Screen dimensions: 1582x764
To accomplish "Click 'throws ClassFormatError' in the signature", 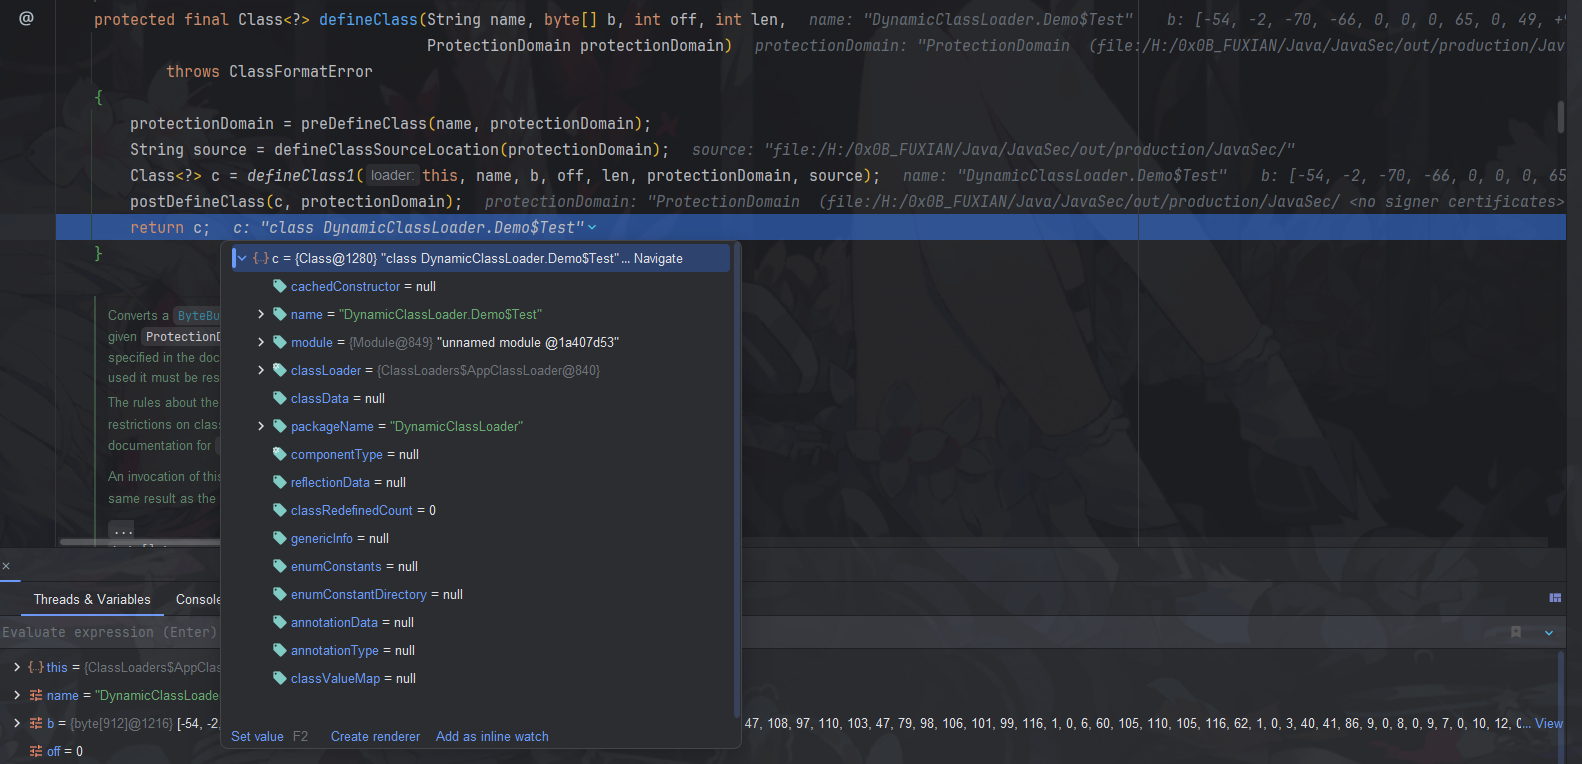I will pyautogui.click(x=269, y=72).
